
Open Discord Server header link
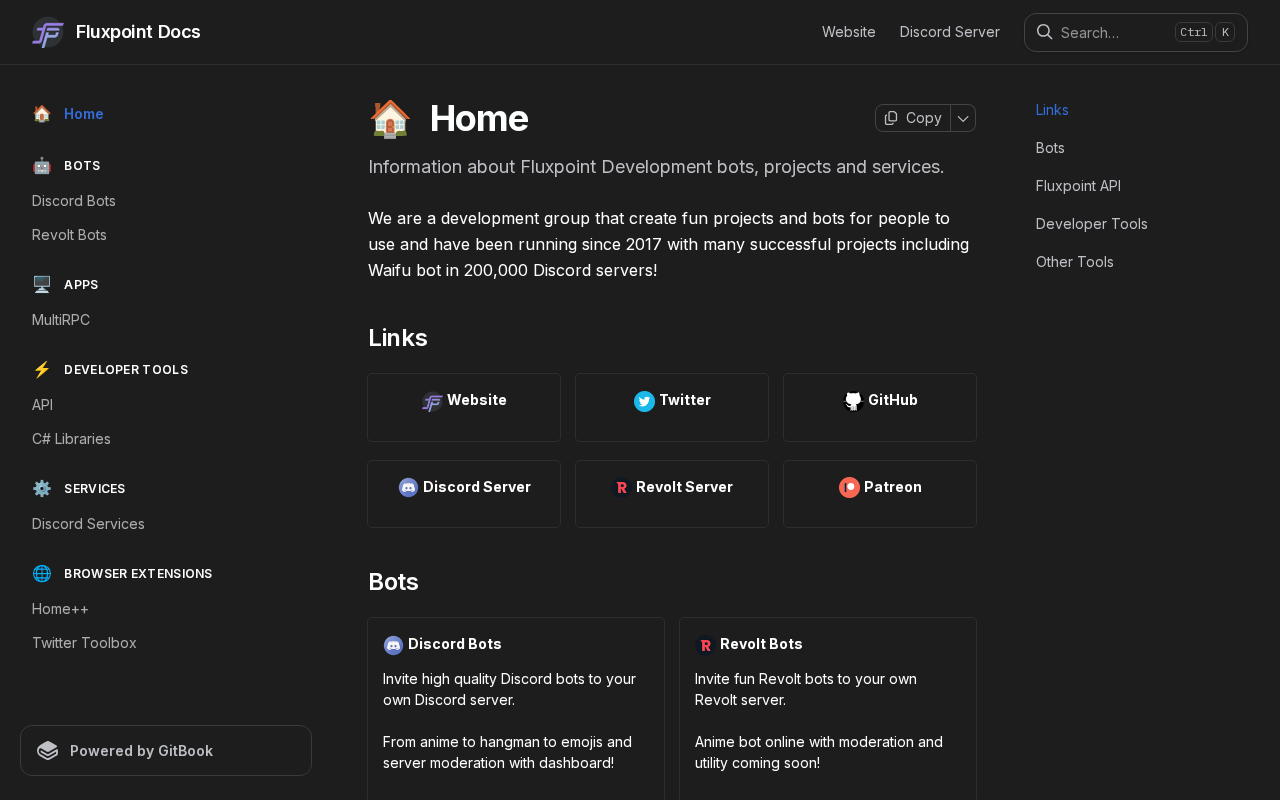click(x=950, y=32)
